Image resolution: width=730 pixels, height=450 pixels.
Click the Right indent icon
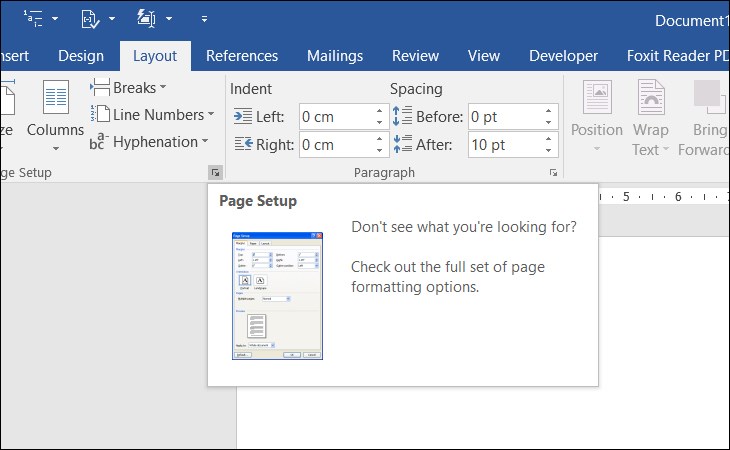click(x=243, y=144)
